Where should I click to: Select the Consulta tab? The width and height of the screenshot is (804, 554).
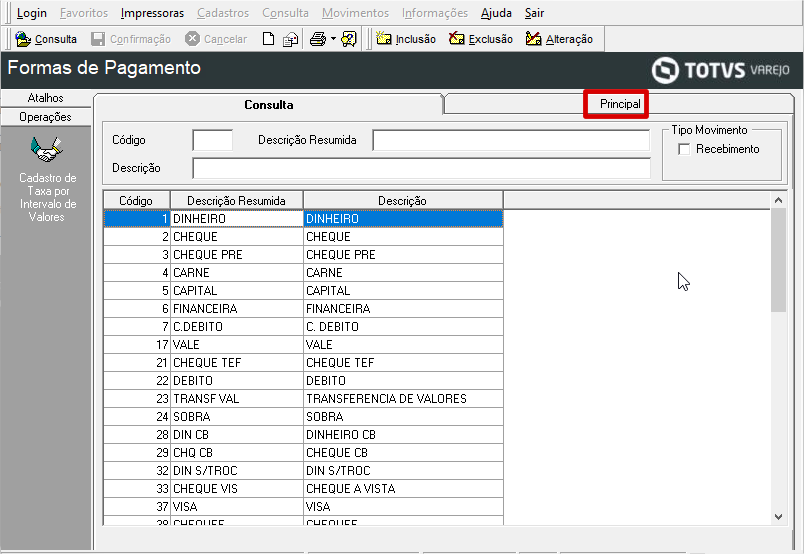[269, 105]
